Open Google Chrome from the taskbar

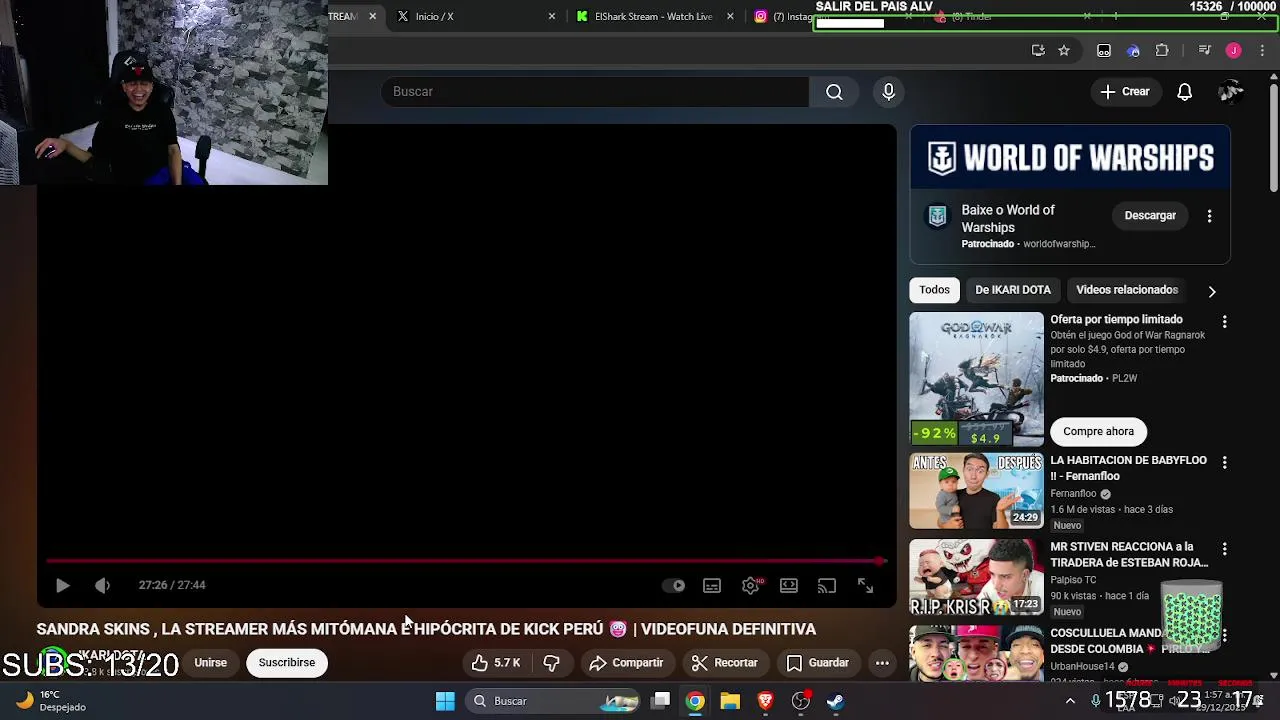695,701
